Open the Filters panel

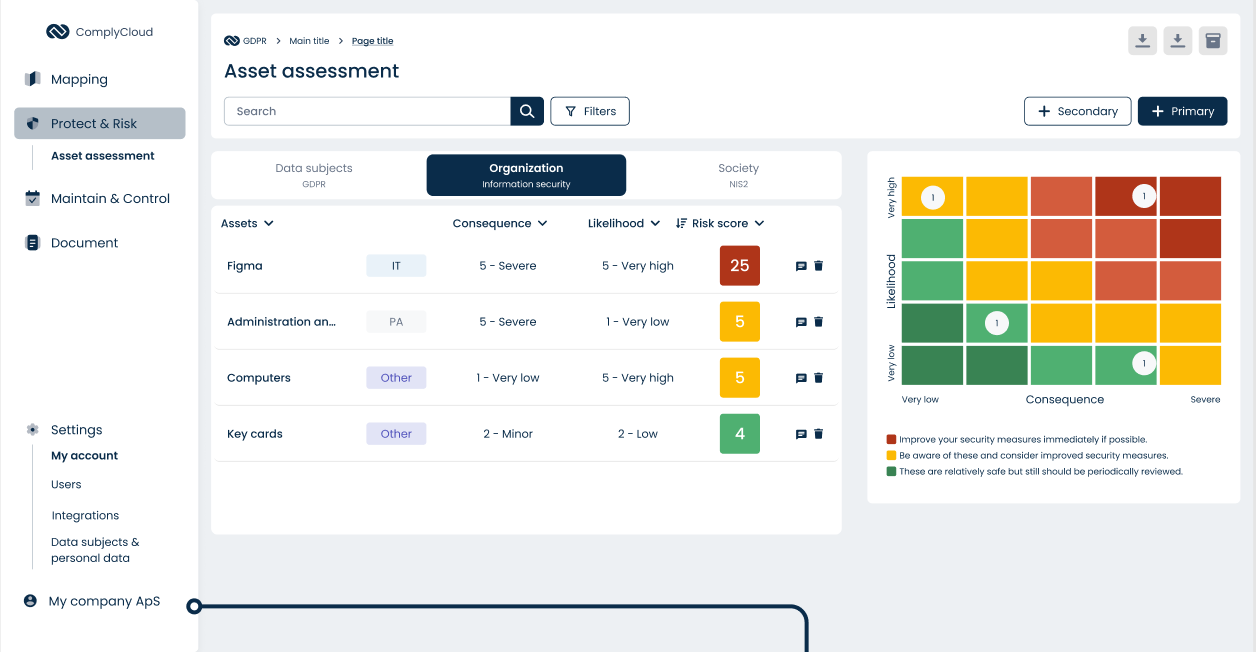tap(590, 111)
